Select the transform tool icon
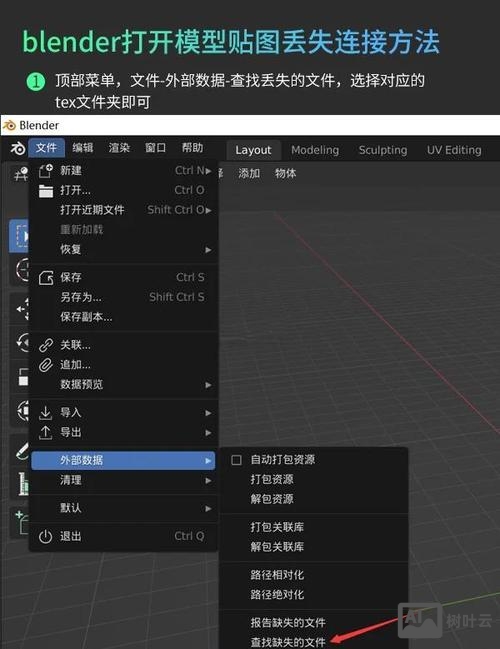Screen dimensions: 500x649 click(21, 411)
